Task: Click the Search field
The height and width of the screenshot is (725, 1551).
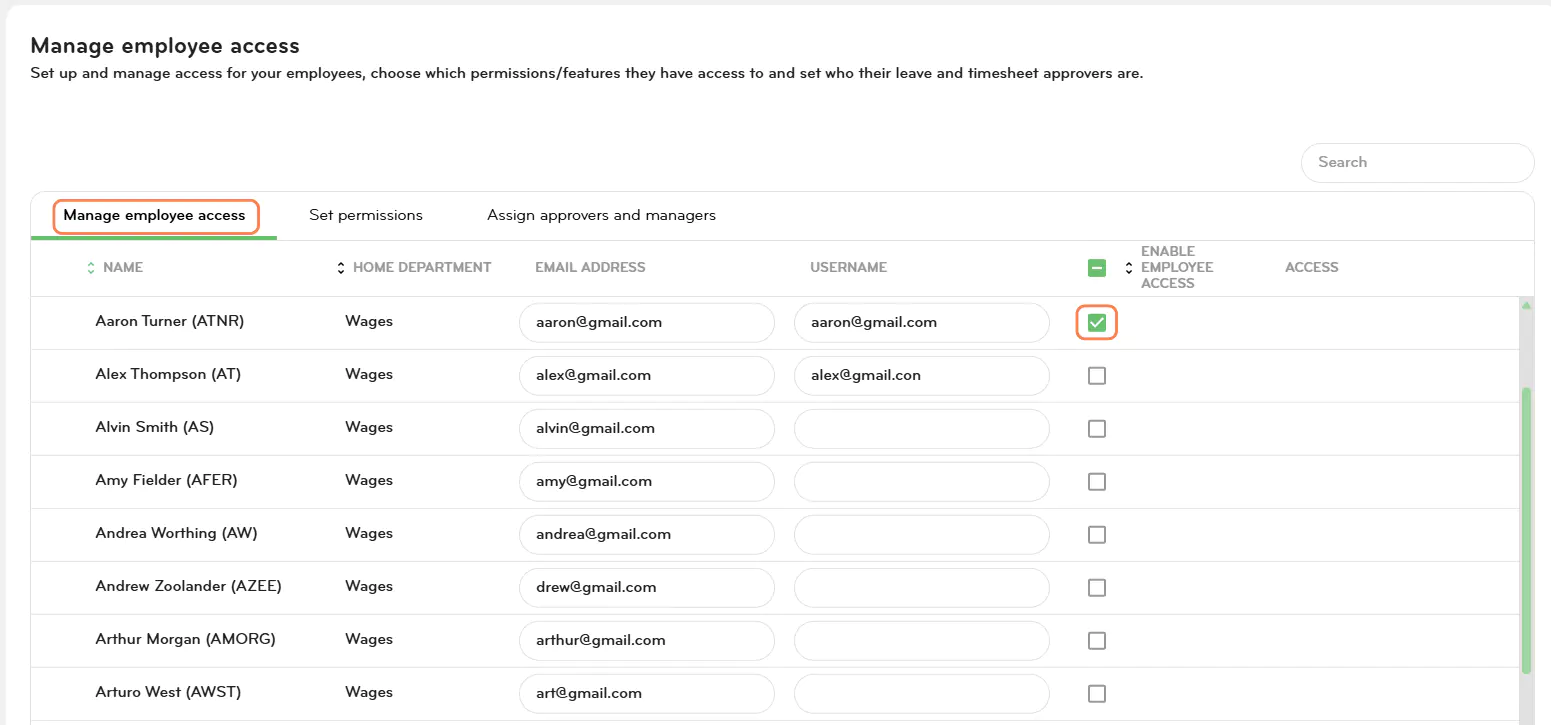Action: [1417, 162]
